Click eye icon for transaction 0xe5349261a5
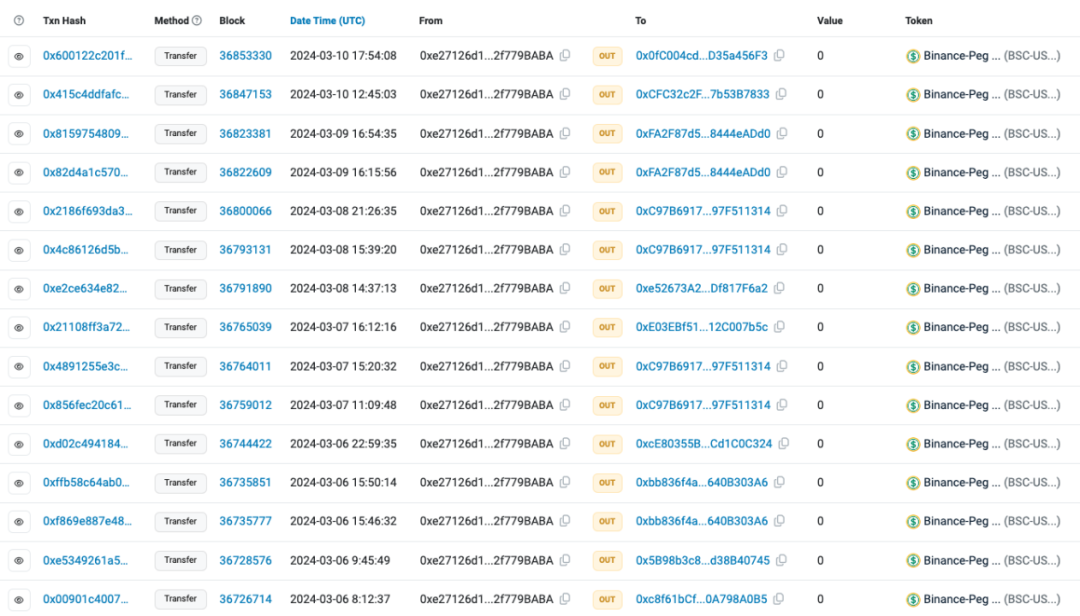The height and width of the screenshot is (616, 1080). click(18, 561)
